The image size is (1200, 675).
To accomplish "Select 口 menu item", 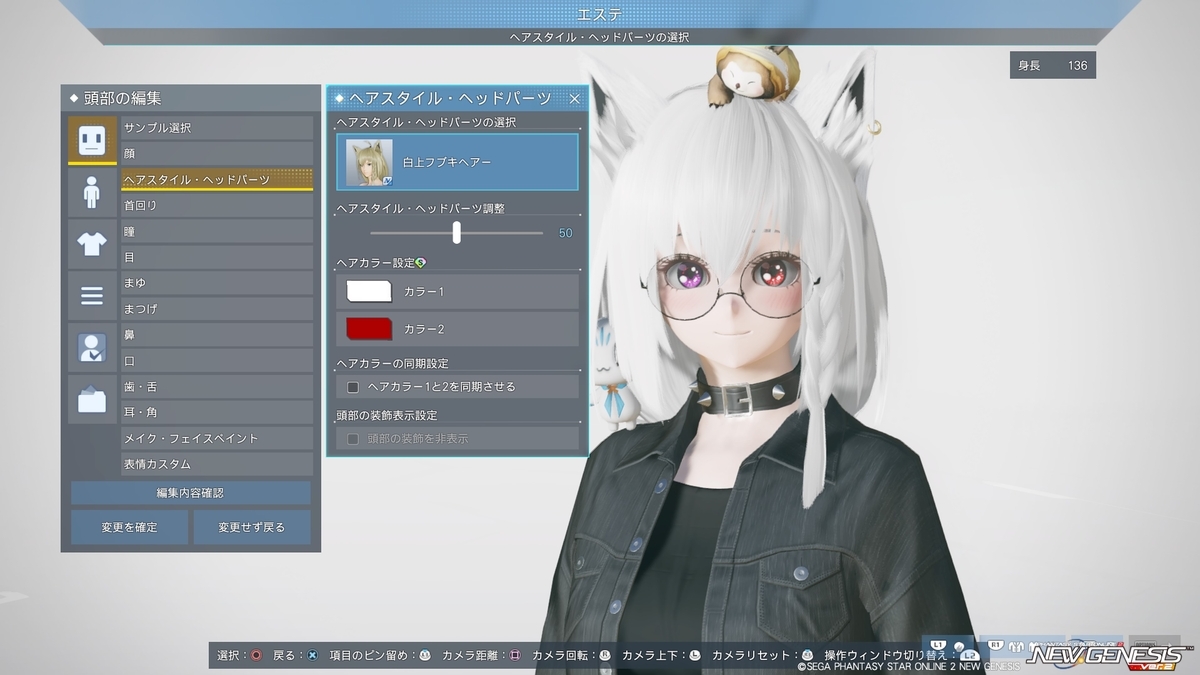I will click(217, 361).
